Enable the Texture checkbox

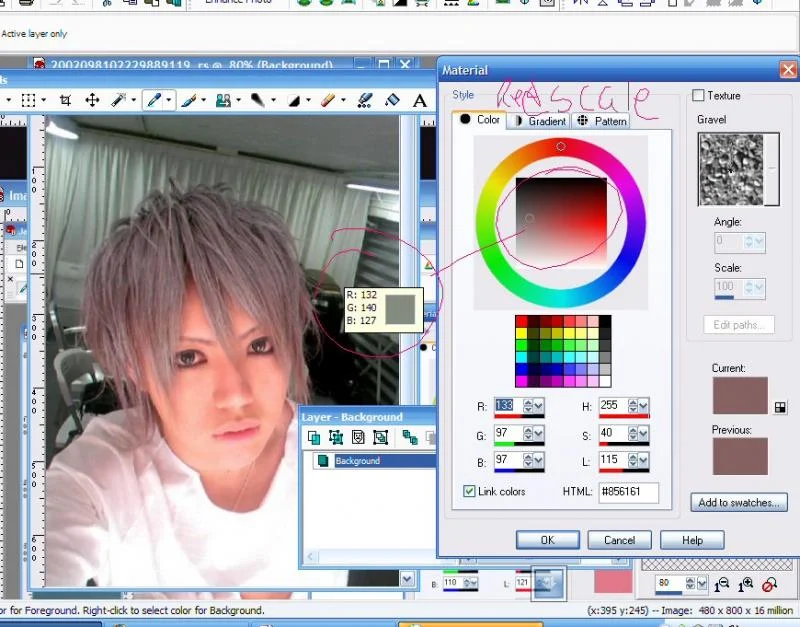point(698,95)
